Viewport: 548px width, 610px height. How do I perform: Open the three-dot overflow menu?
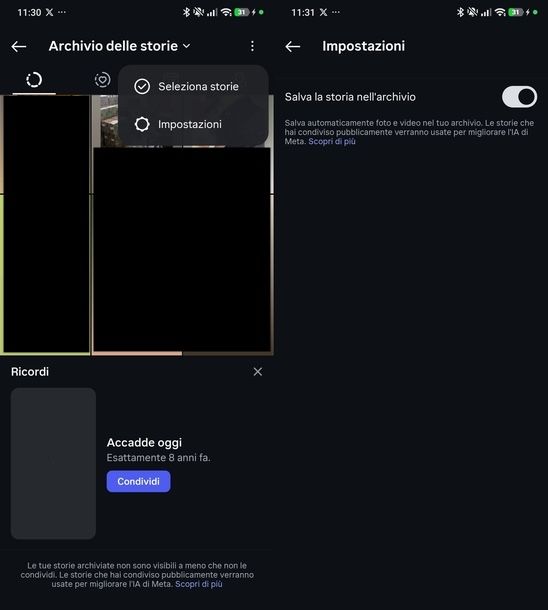pos(252,46)
